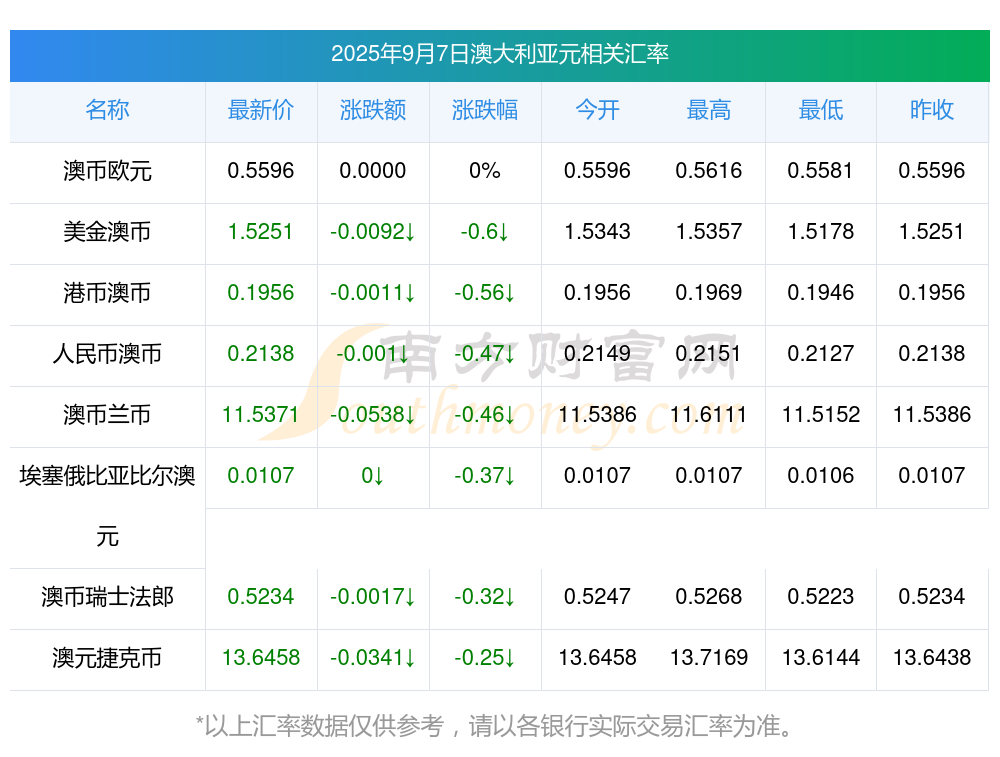Click the 2025年9月7日澳大利亚元相关汇率 title banner
Viewport: 1000px width, 757px height.
pos(499,55)
